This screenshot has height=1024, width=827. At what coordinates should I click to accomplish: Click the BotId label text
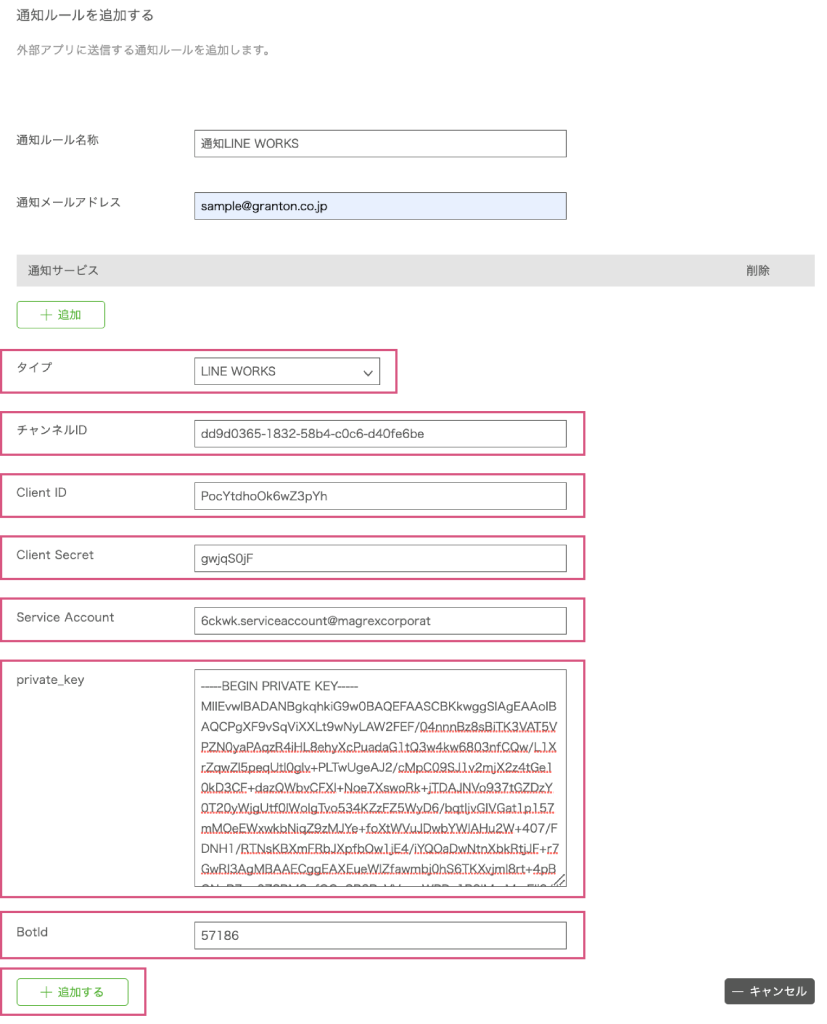[x=32, y=932]
